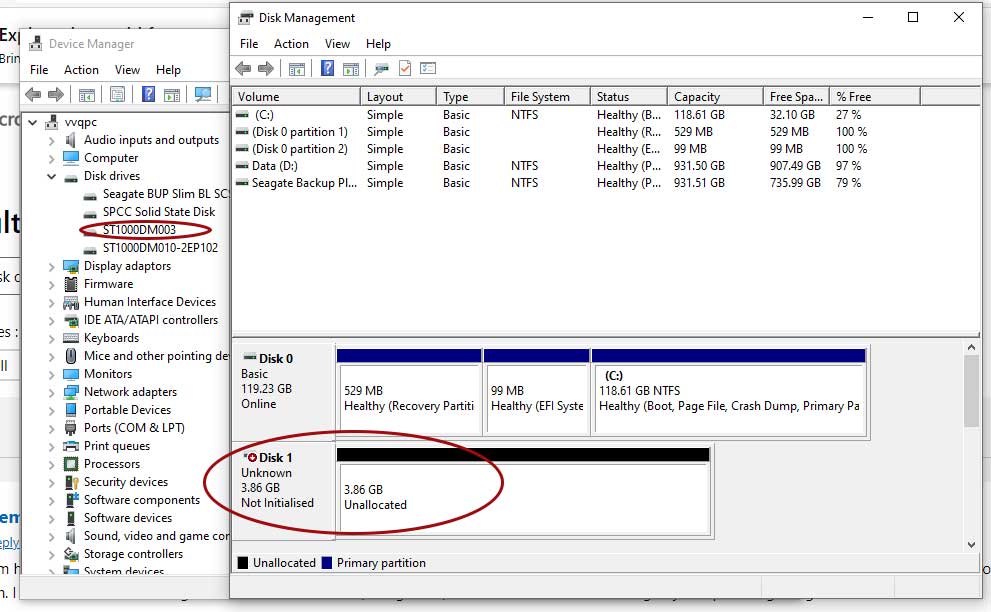Click console tree icon in Disk Management toolbar
This screenshot has height=612, width=991.
pyautogui.click(x=296, y=69)
